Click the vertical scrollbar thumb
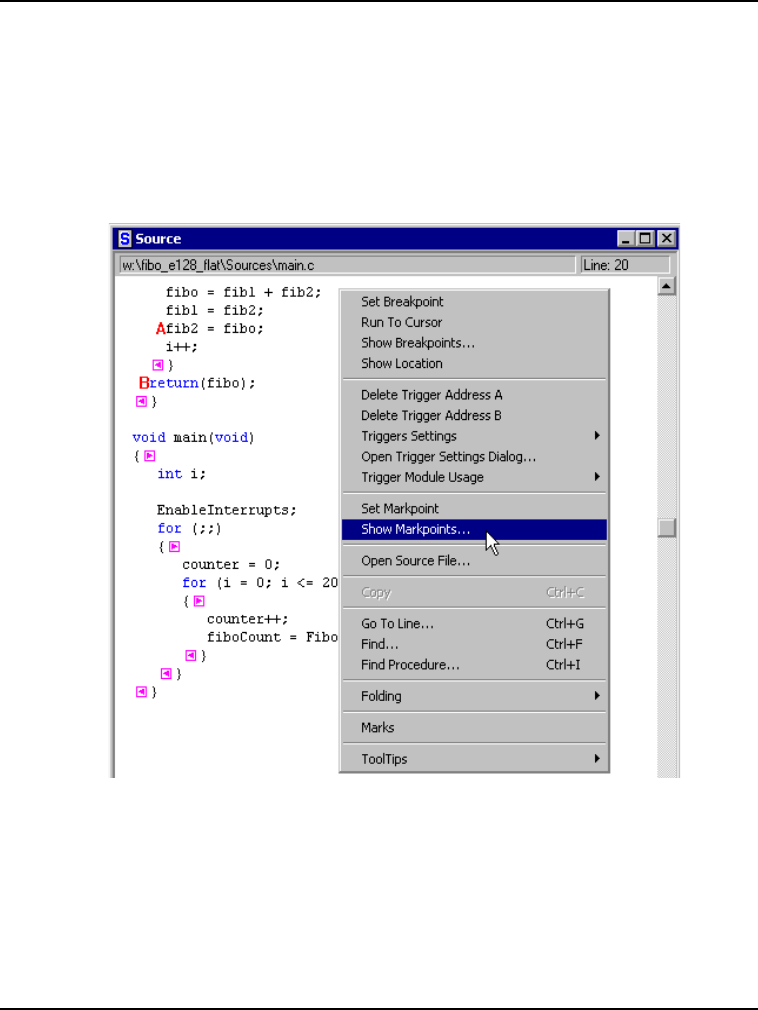The image size is (758, 1010). tap(667, 528)
